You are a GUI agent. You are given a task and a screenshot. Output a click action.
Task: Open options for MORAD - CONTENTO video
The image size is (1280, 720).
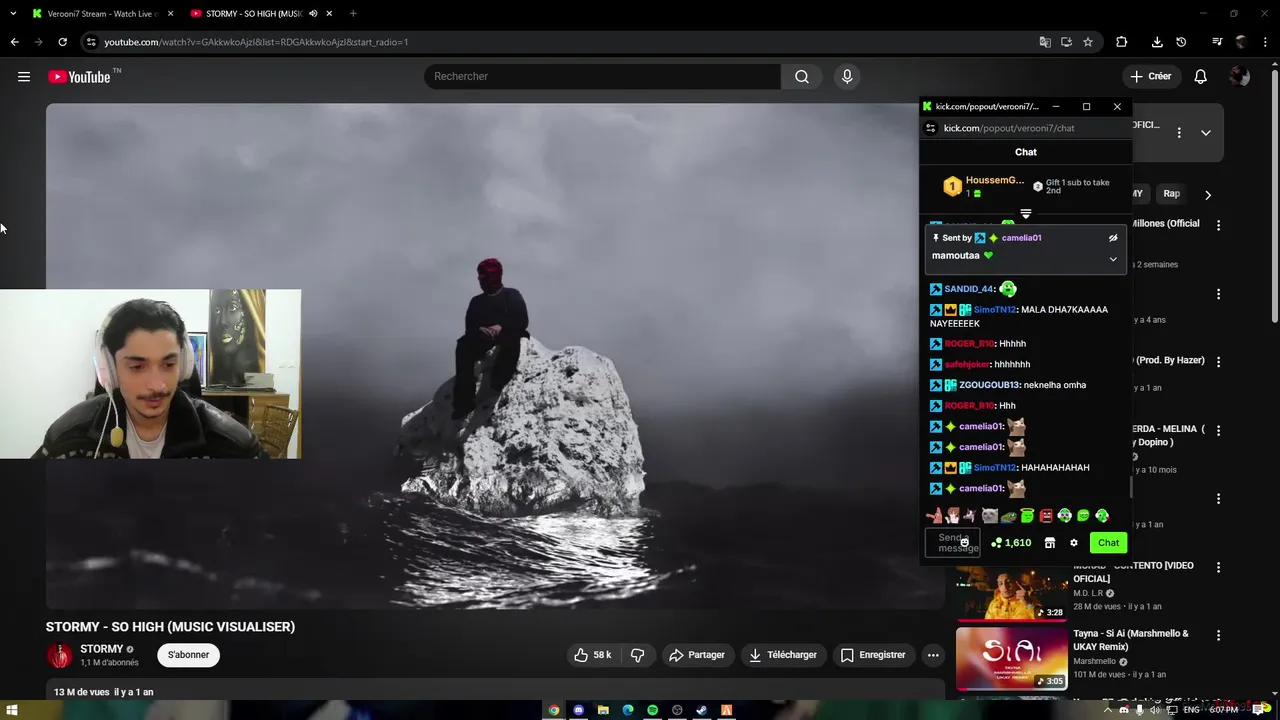(x=1218, y=567)
